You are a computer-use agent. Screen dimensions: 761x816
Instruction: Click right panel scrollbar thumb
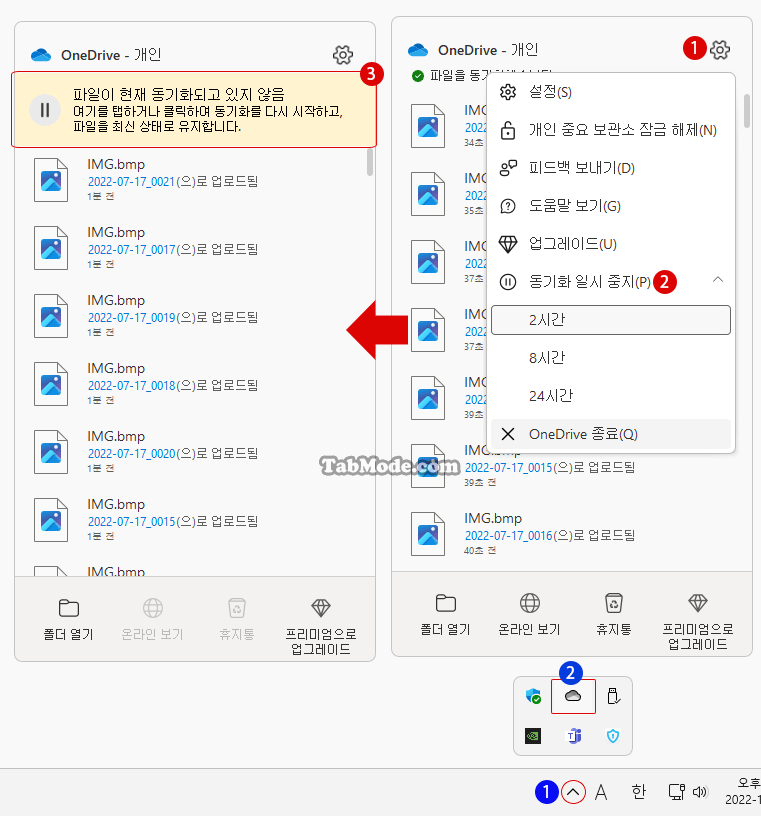pyautogui.click(x=747, y=111)
